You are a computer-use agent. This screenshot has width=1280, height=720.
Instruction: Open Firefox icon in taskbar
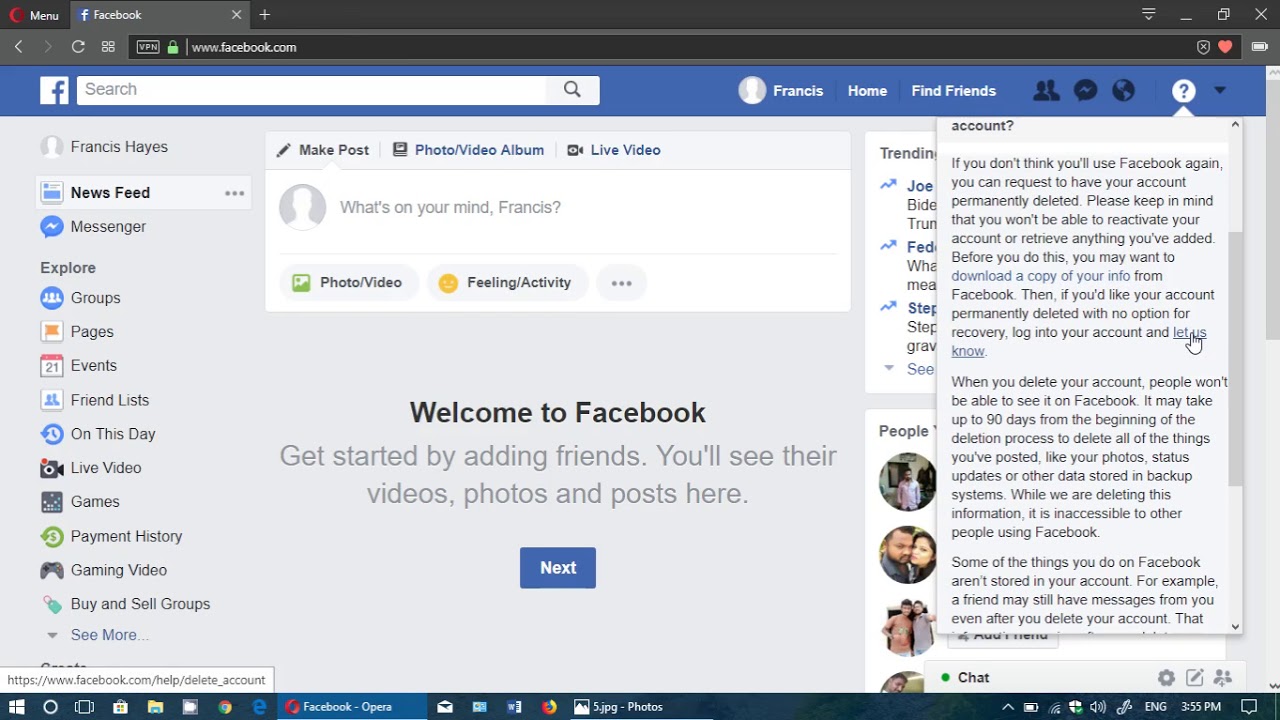[549, 707]
